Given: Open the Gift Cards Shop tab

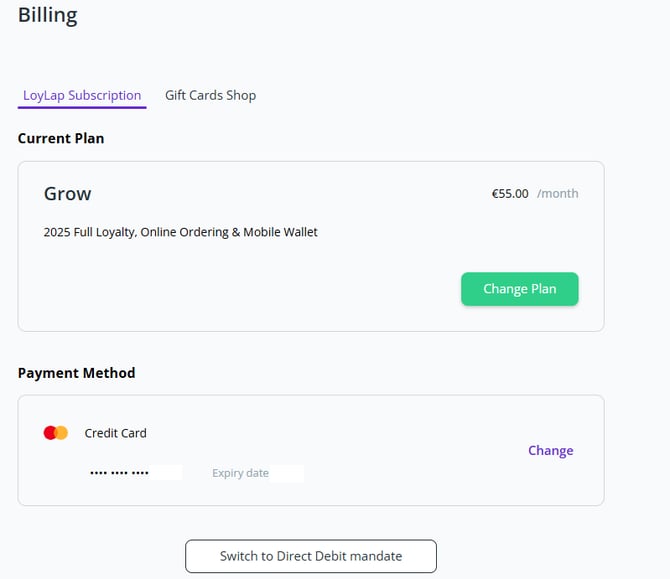Looking at the screenshot, I should point(210,95).
